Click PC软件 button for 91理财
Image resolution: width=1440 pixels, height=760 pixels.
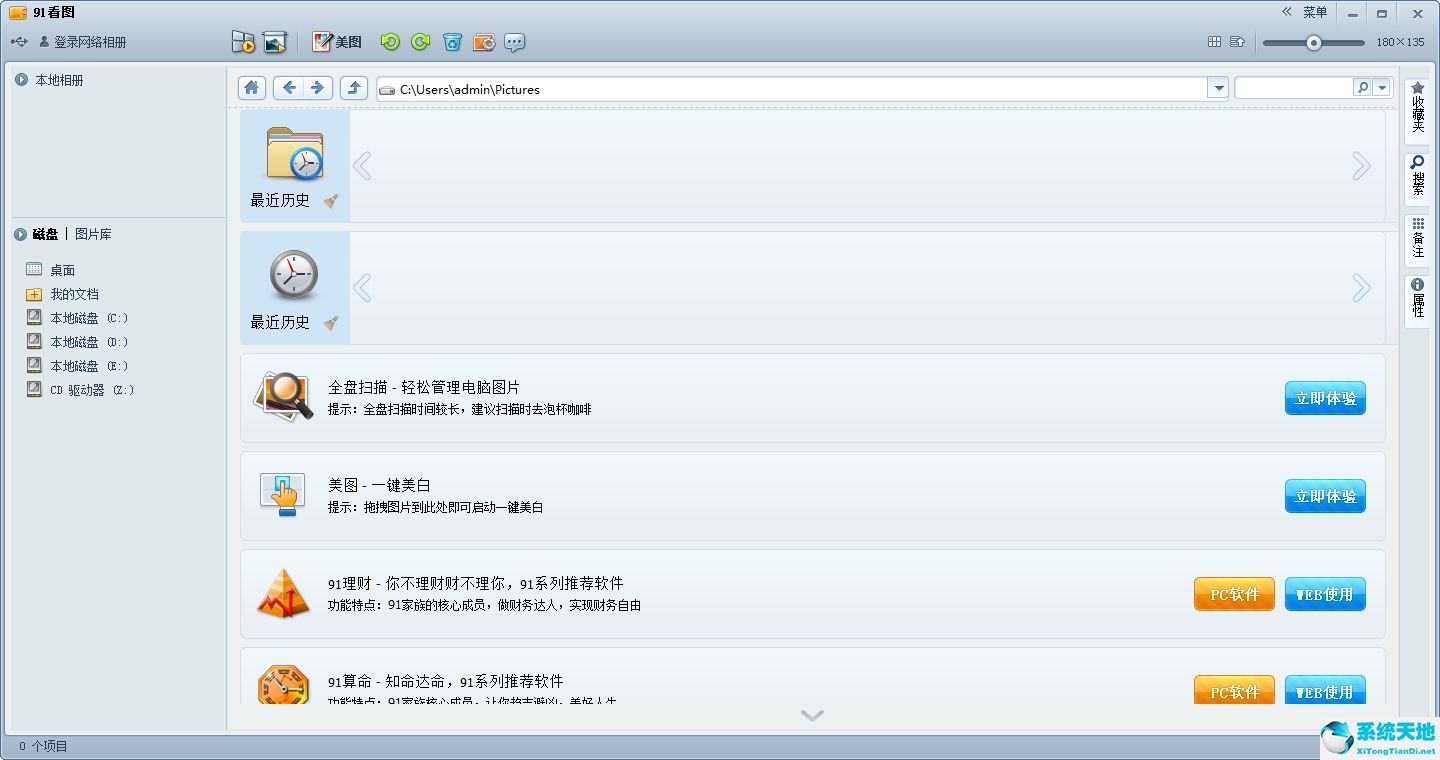click(1234, 594)
